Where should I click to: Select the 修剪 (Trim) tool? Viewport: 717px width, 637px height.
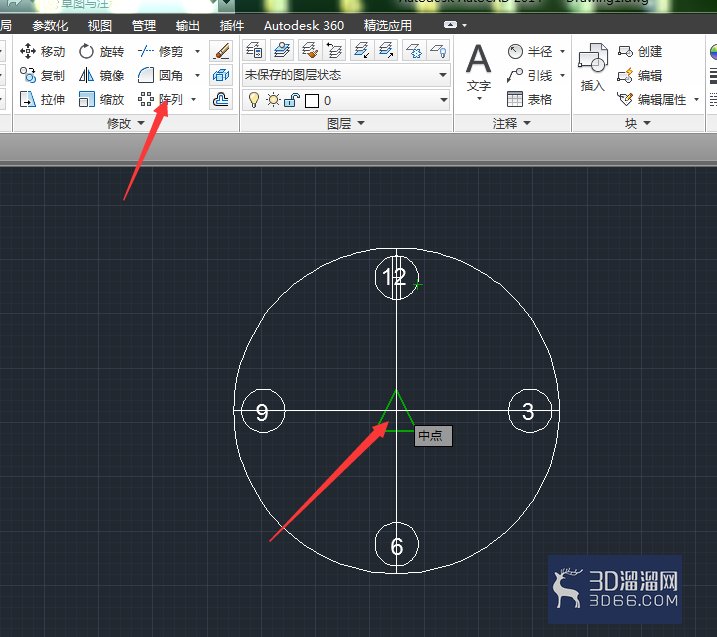161,51
